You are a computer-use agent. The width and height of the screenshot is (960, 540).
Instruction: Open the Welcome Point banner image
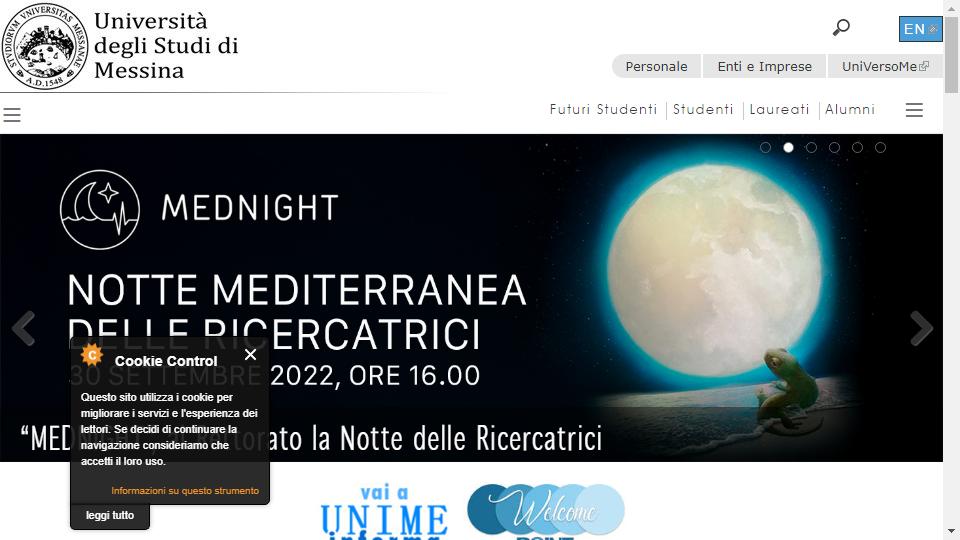coord(546,512)
